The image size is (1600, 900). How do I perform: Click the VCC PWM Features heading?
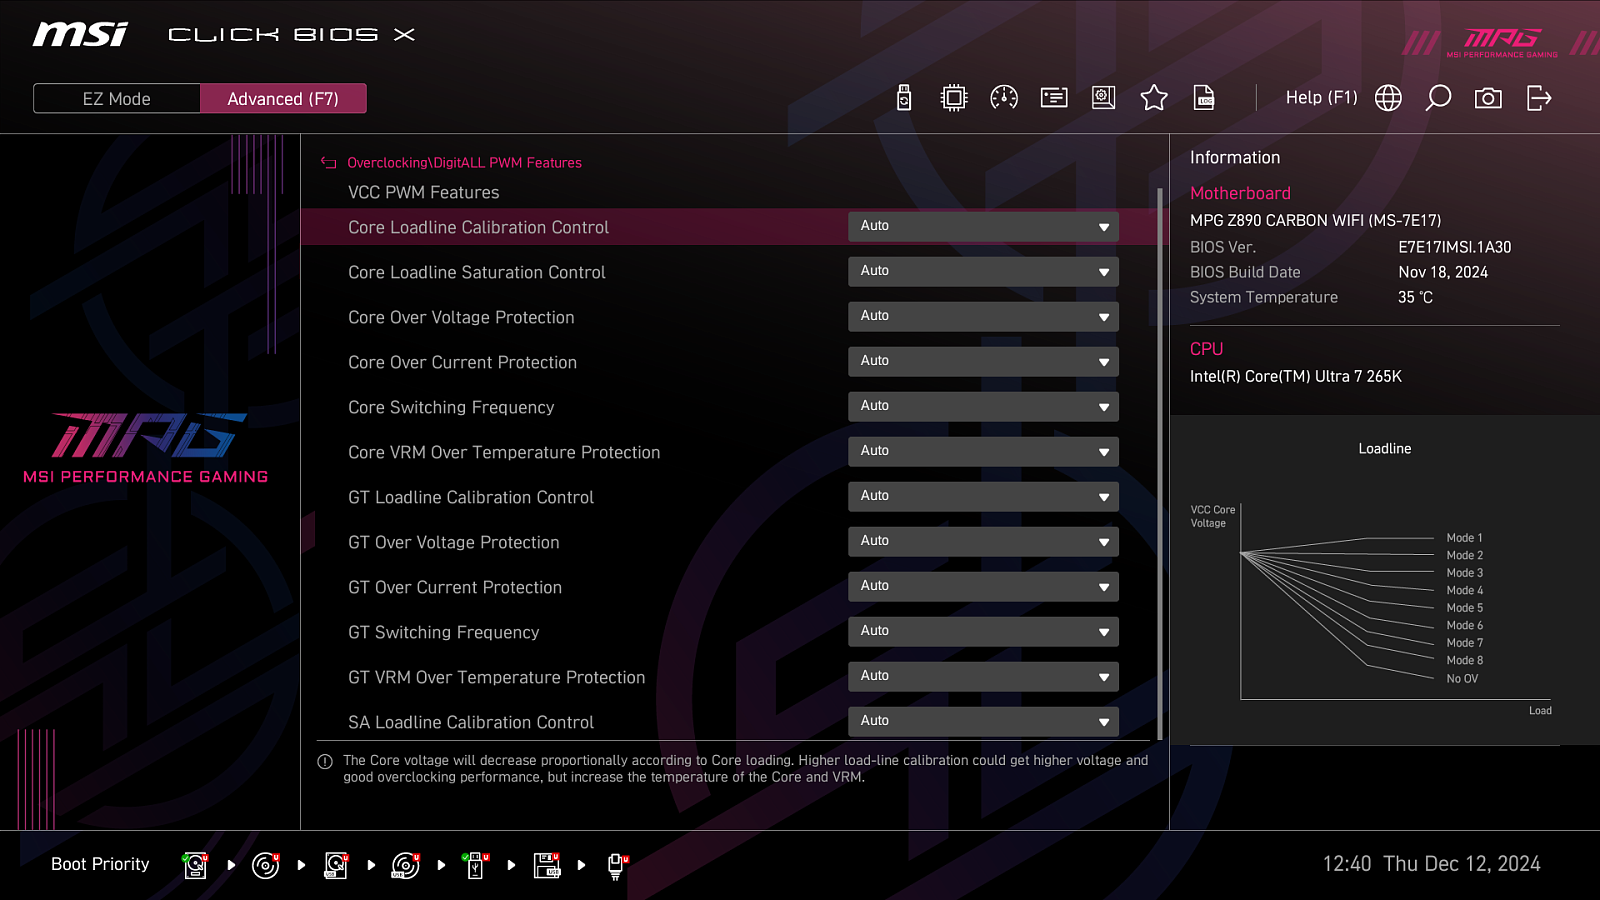pyautogui.click(x=423, y=193)
